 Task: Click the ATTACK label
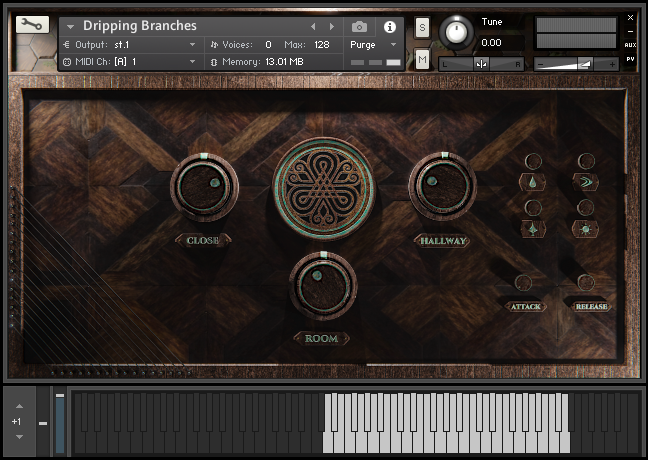(x=526, y=306)
